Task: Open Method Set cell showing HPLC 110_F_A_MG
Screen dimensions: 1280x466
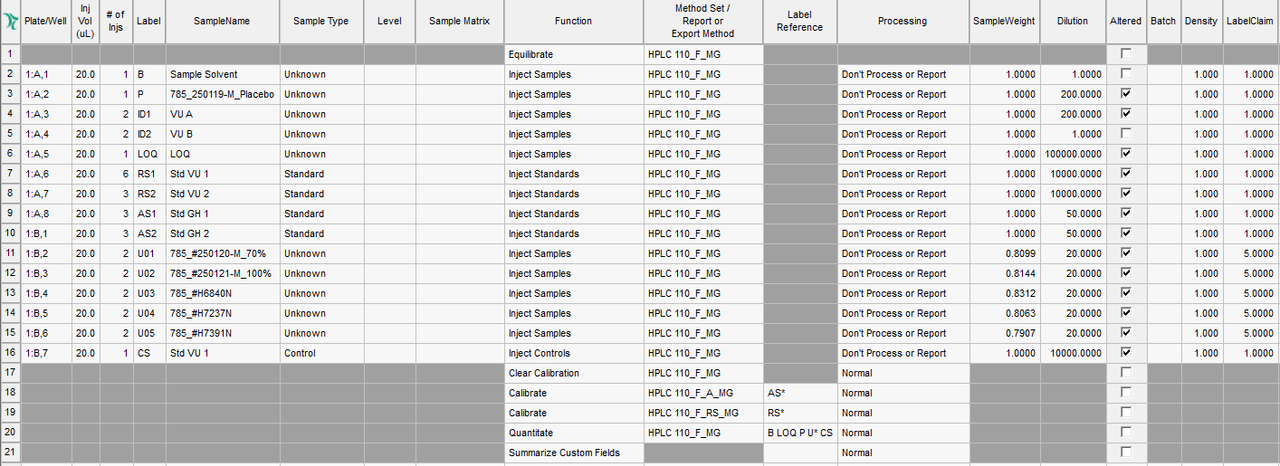Action: (x=703, y=393)
